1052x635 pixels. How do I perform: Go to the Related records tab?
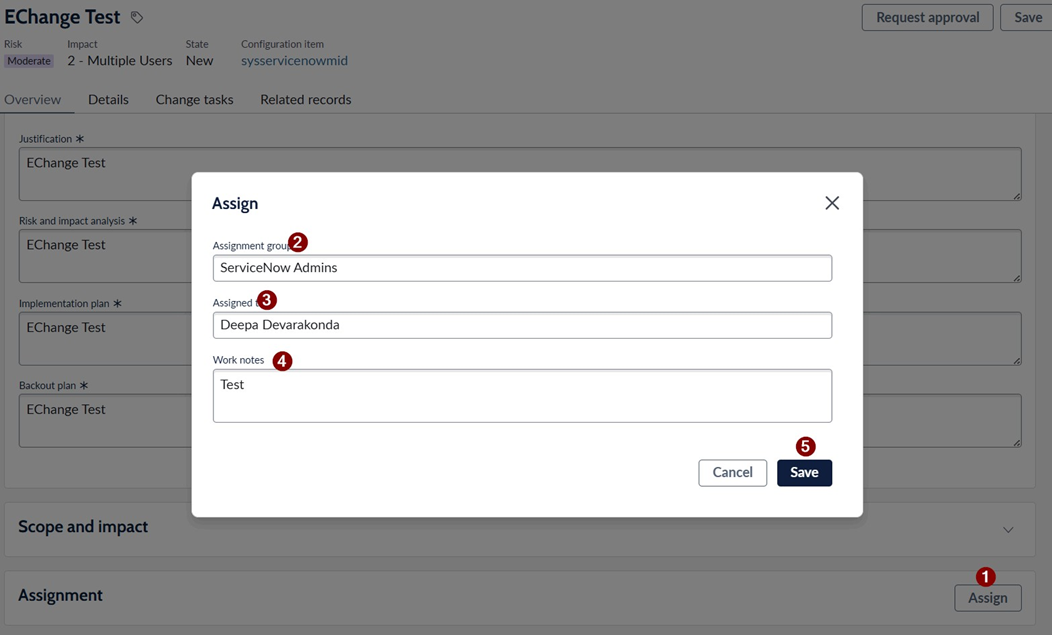pos(306,99)
